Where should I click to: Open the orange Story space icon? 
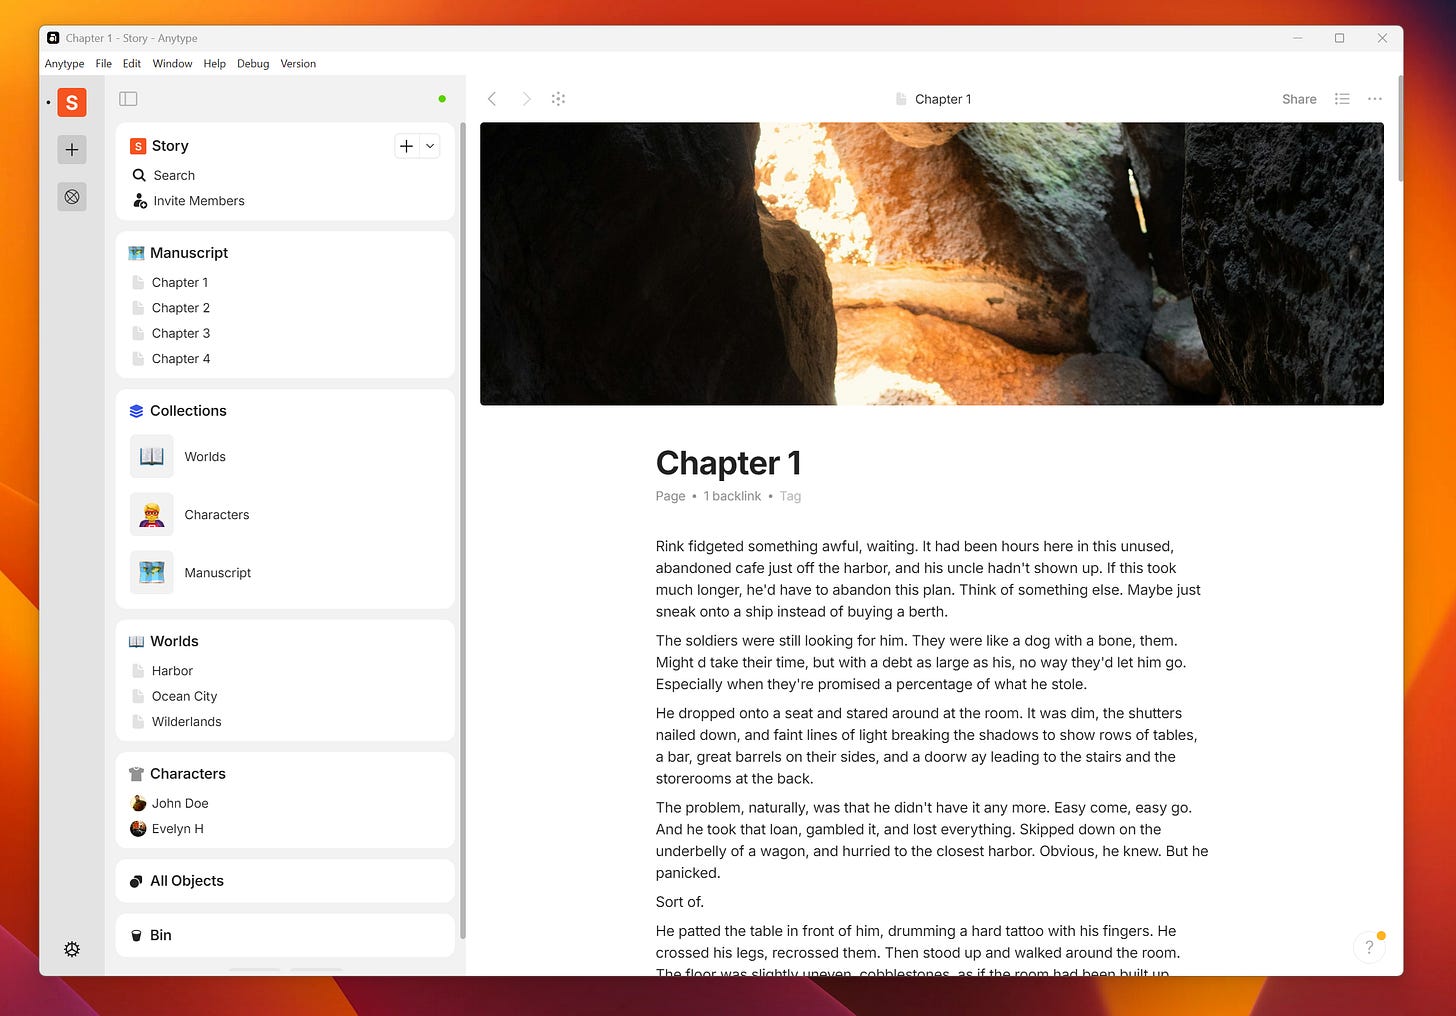coord(72,102)
